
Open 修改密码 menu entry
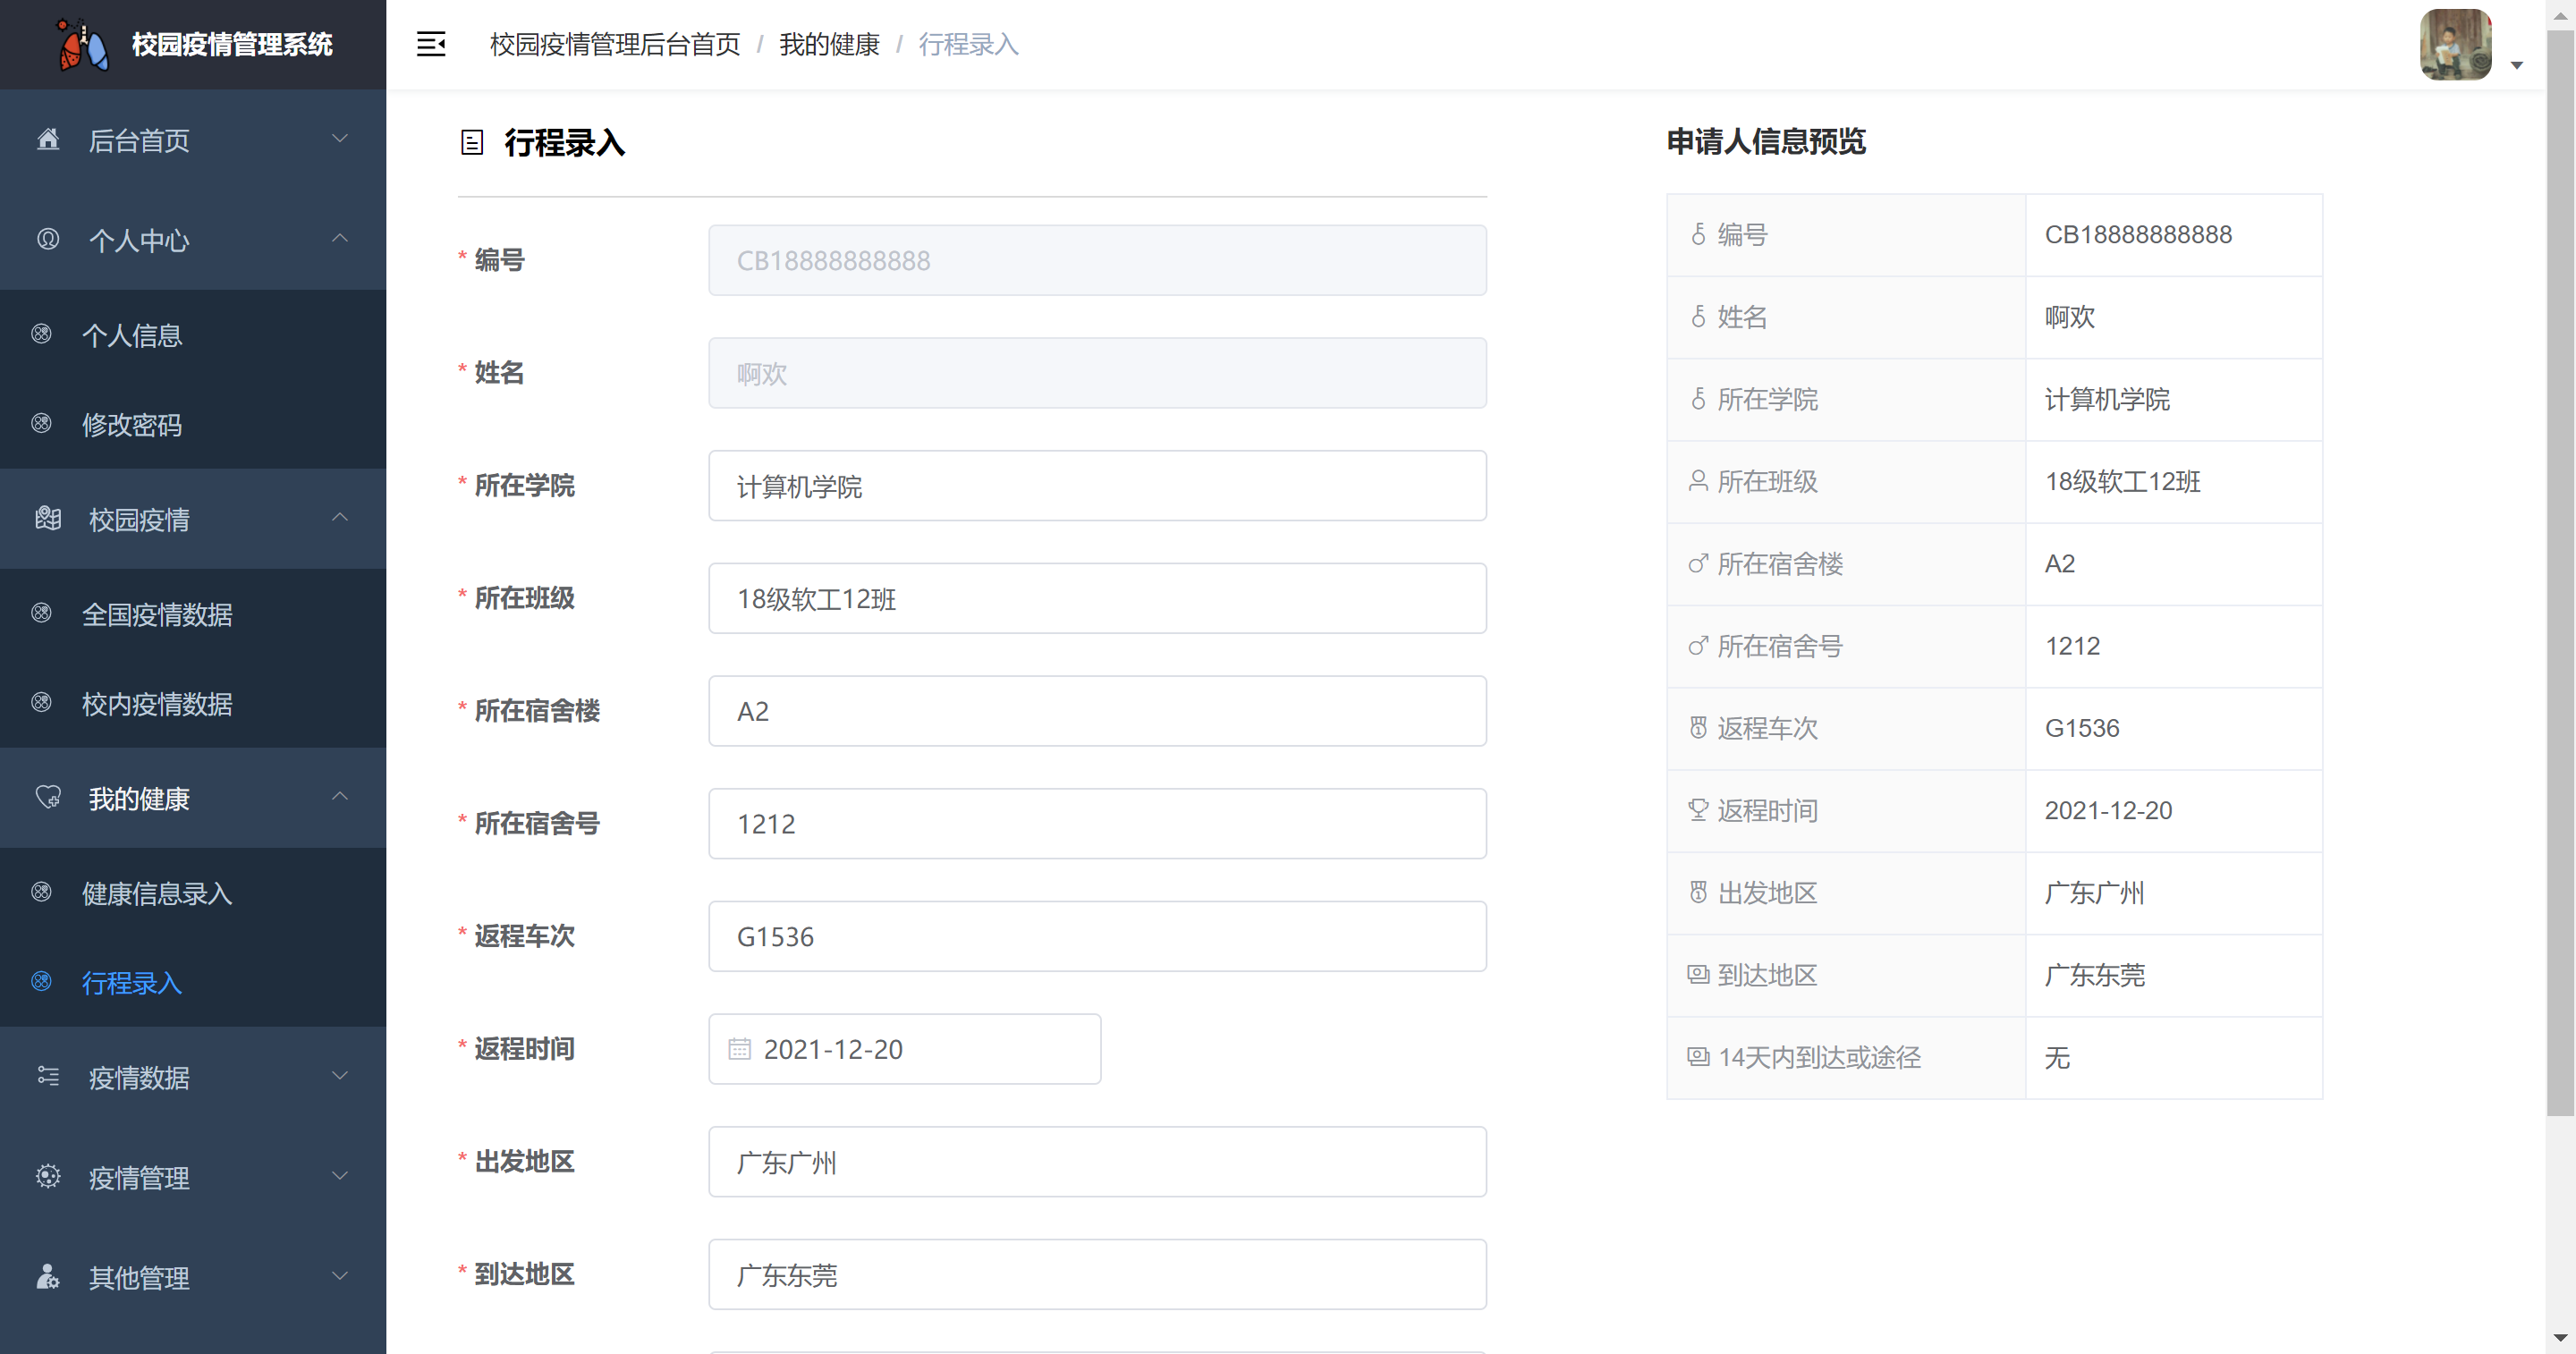coord(132,424)
